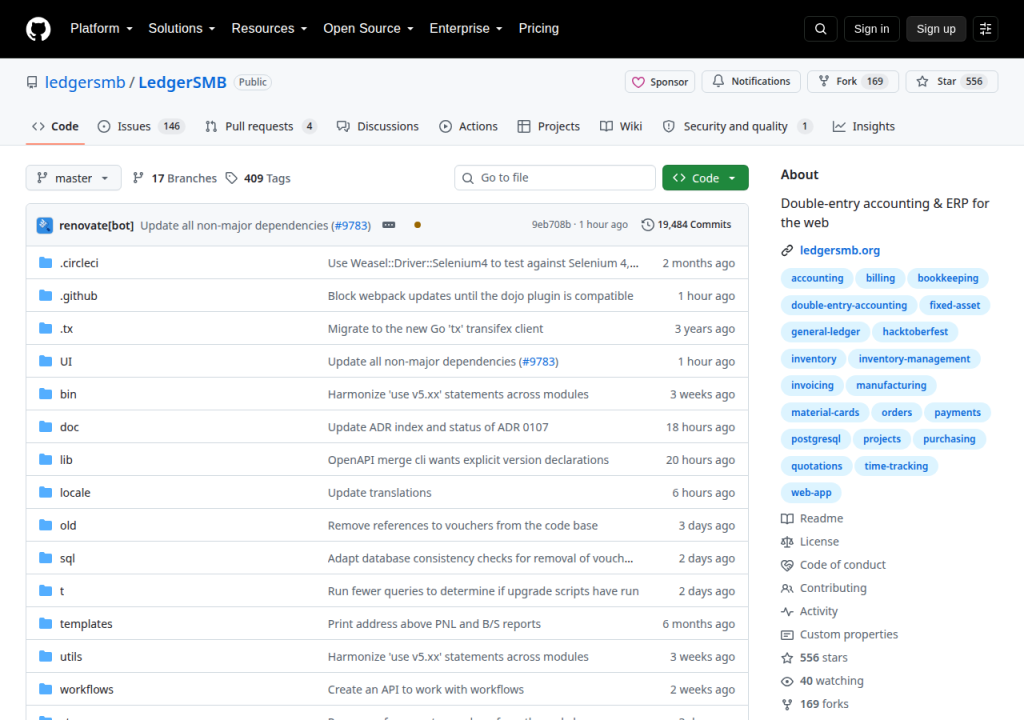This screenshot has width=1024, height=720.
Task: Select the hacktoberfest topic tag
Action: (915, 332)
